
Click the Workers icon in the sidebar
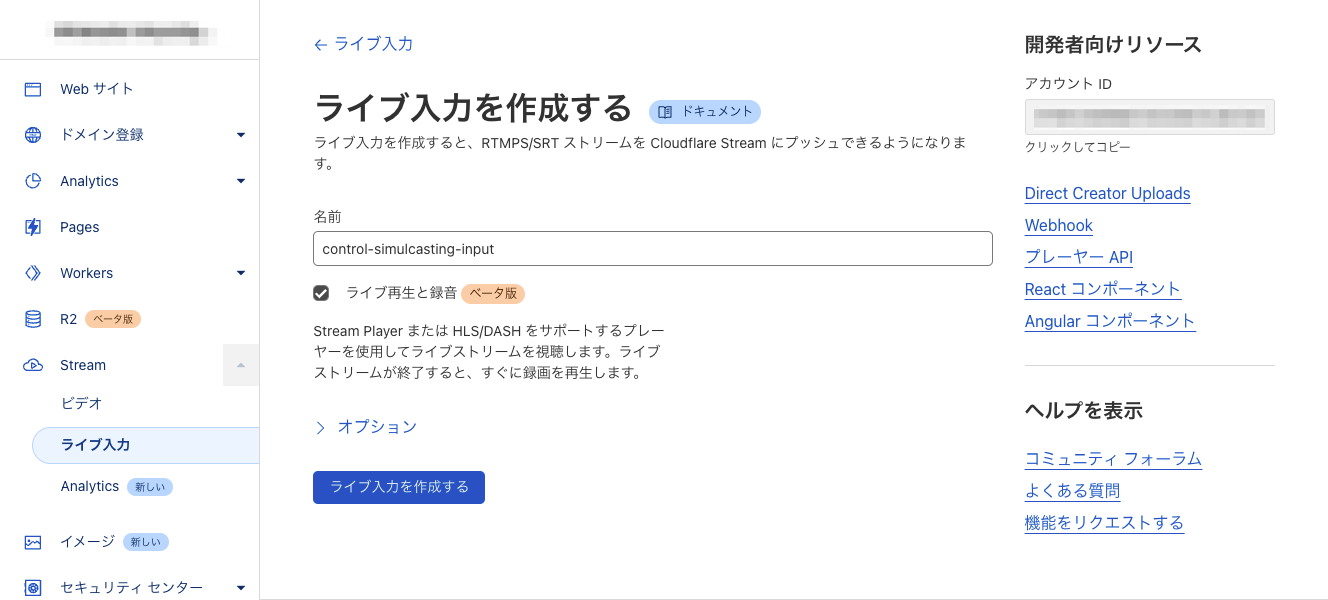(x=32, y=273)
